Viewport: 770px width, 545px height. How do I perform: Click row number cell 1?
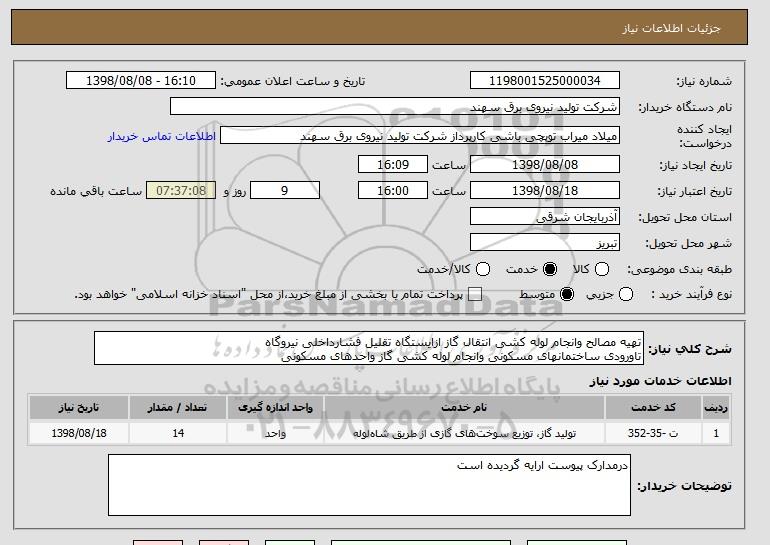[716, 433]
